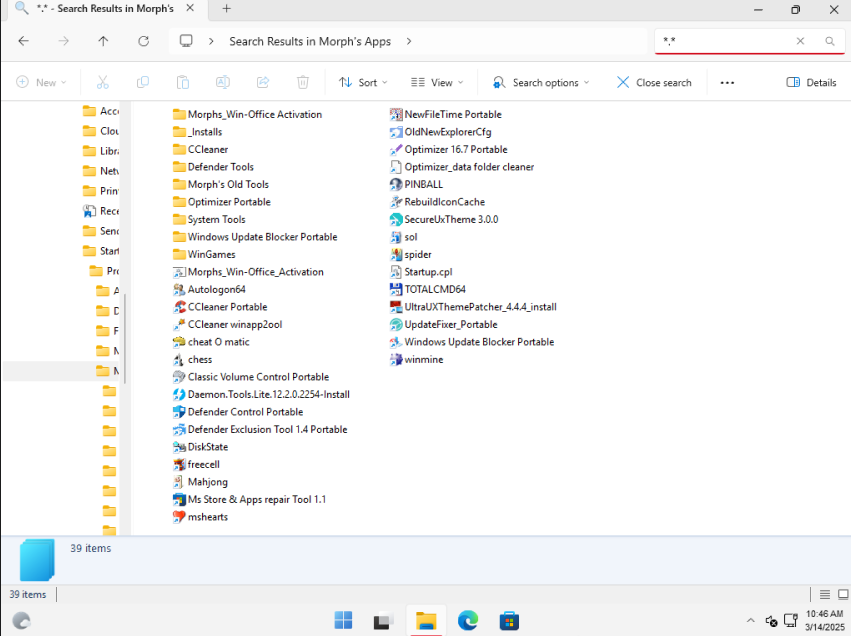This screenshot has height=636, width=851.
Task: Select the CCleaner Portable icon
Action: point(179,307)
